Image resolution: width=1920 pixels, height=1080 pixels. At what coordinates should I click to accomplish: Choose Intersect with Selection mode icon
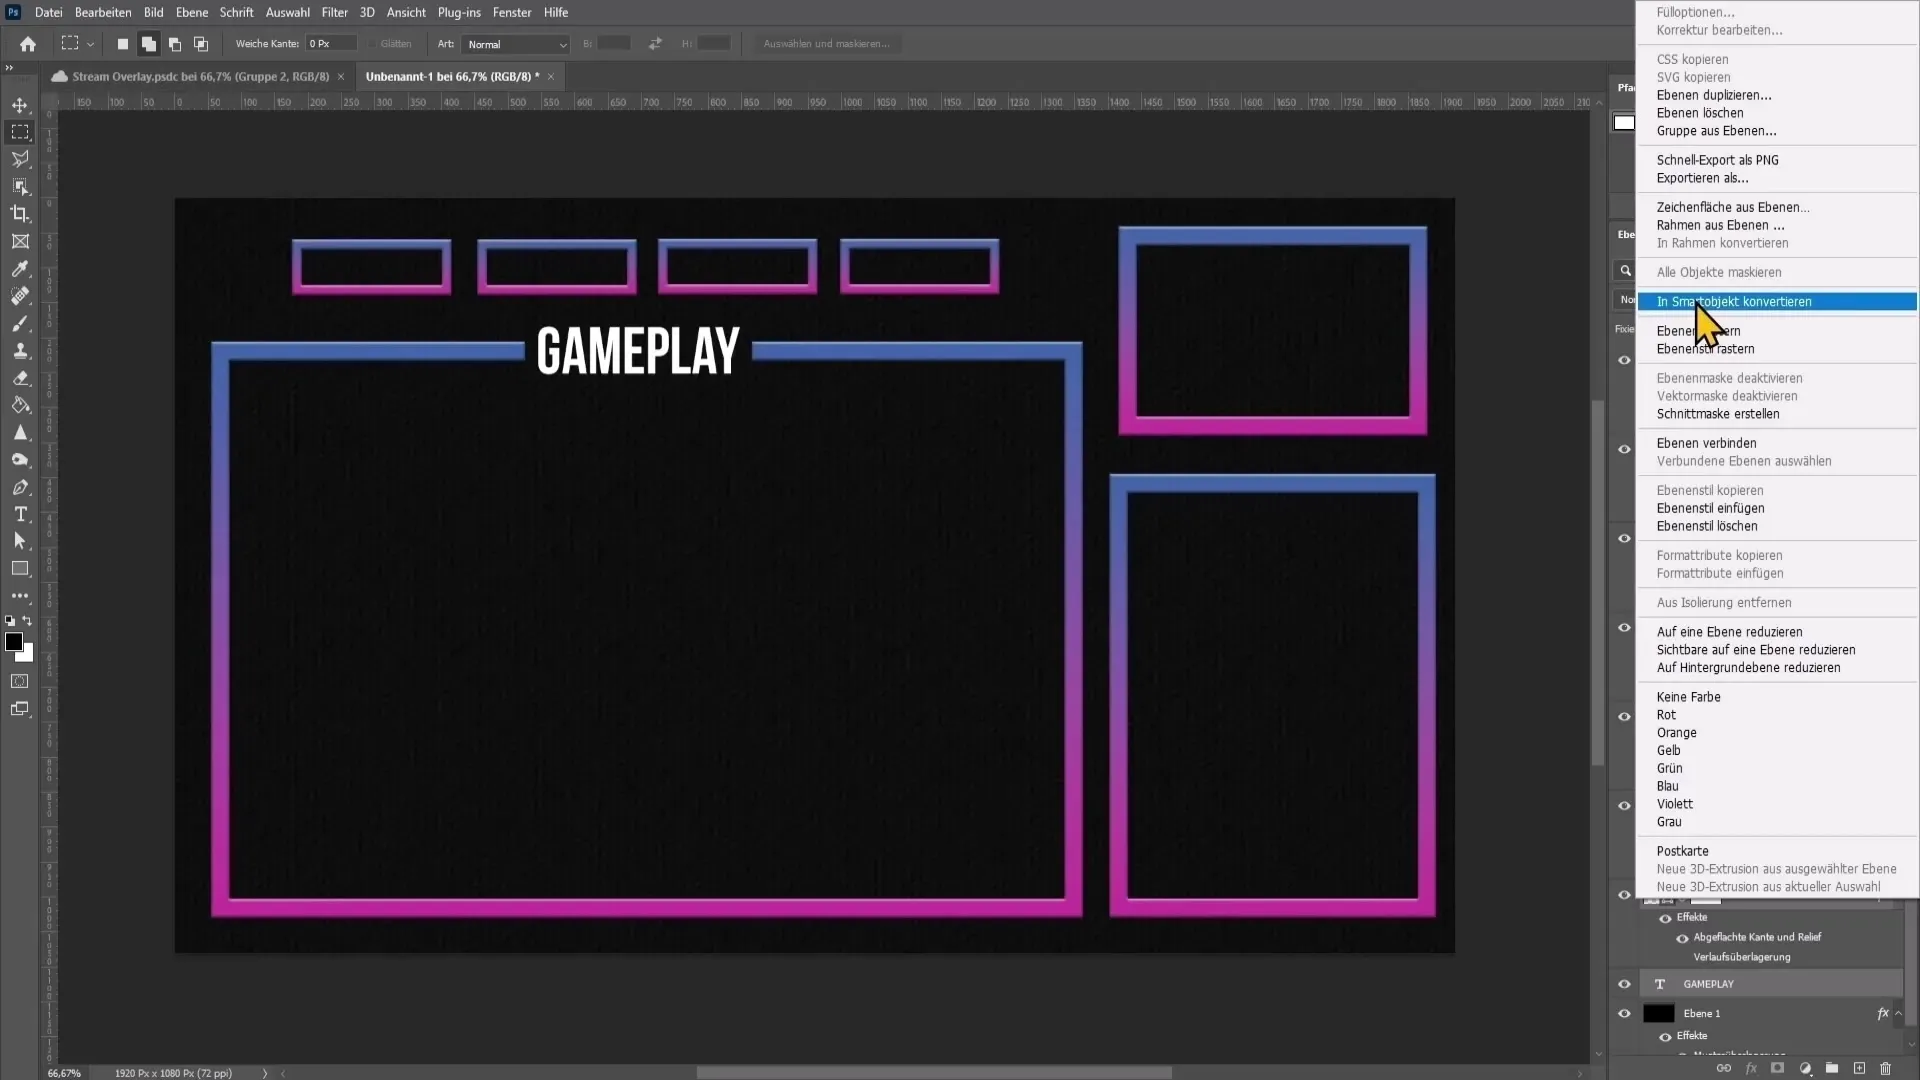pyautogui.click(x=200, y=44)
